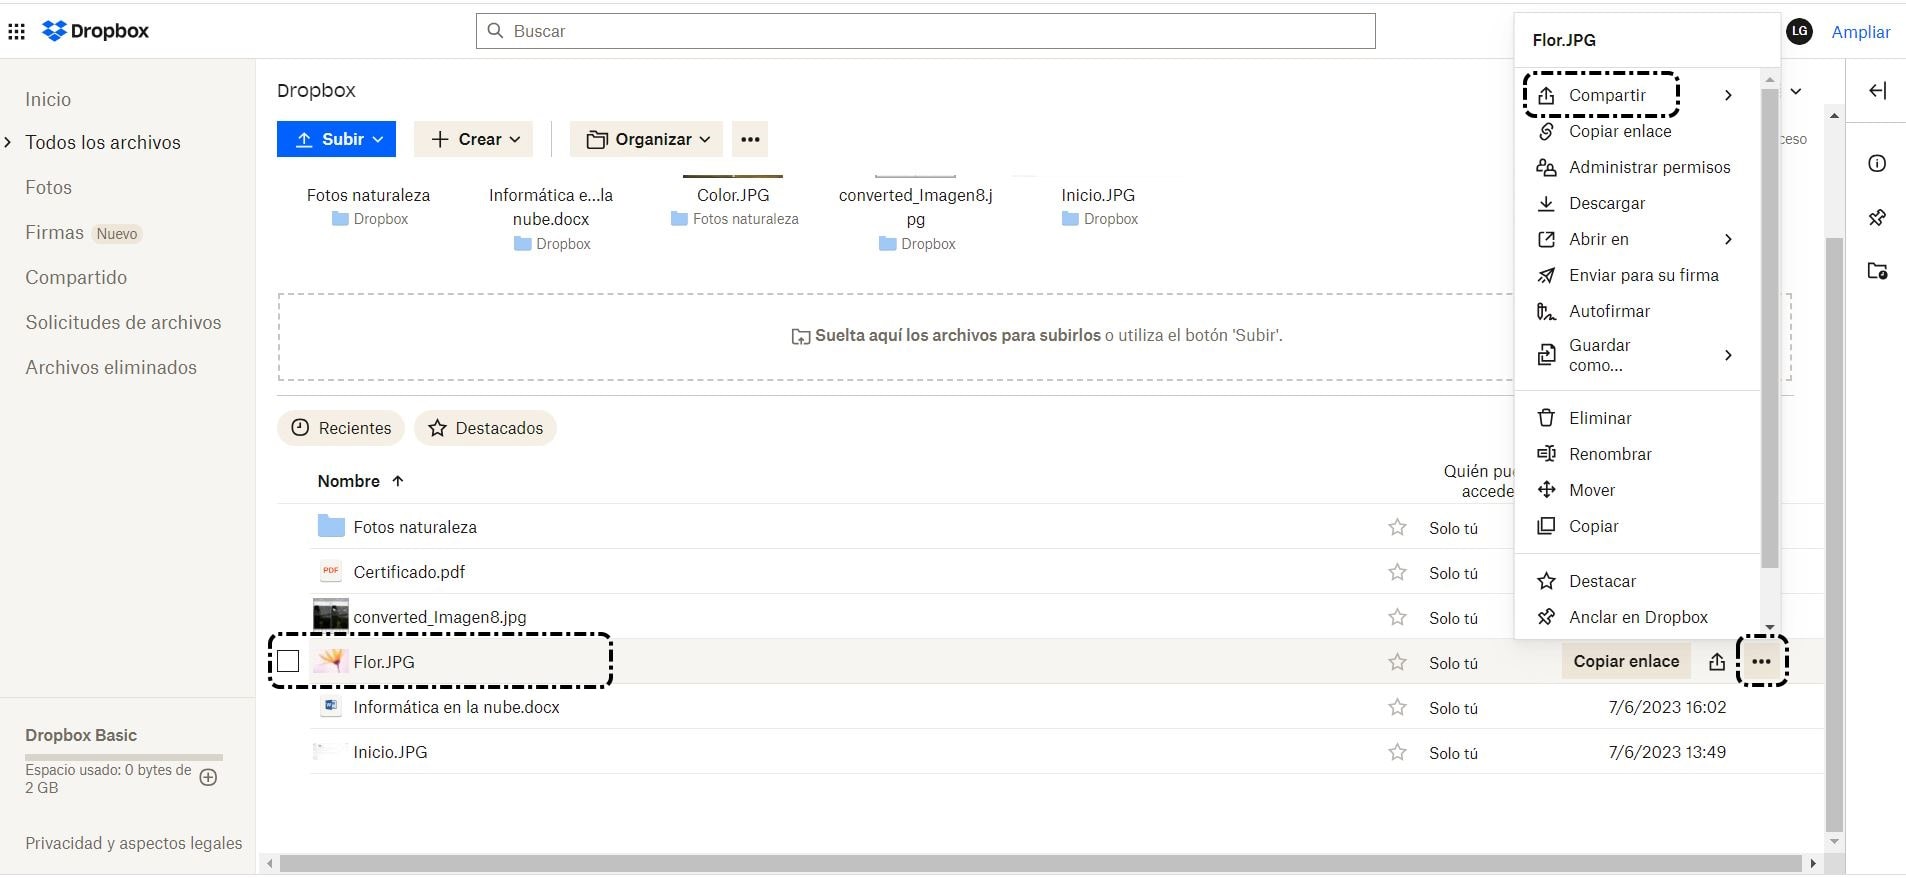This screenshot has height=878, width=1906.
Task: Go to Inicio in the sidebar
Action: (x=48, y=99)
